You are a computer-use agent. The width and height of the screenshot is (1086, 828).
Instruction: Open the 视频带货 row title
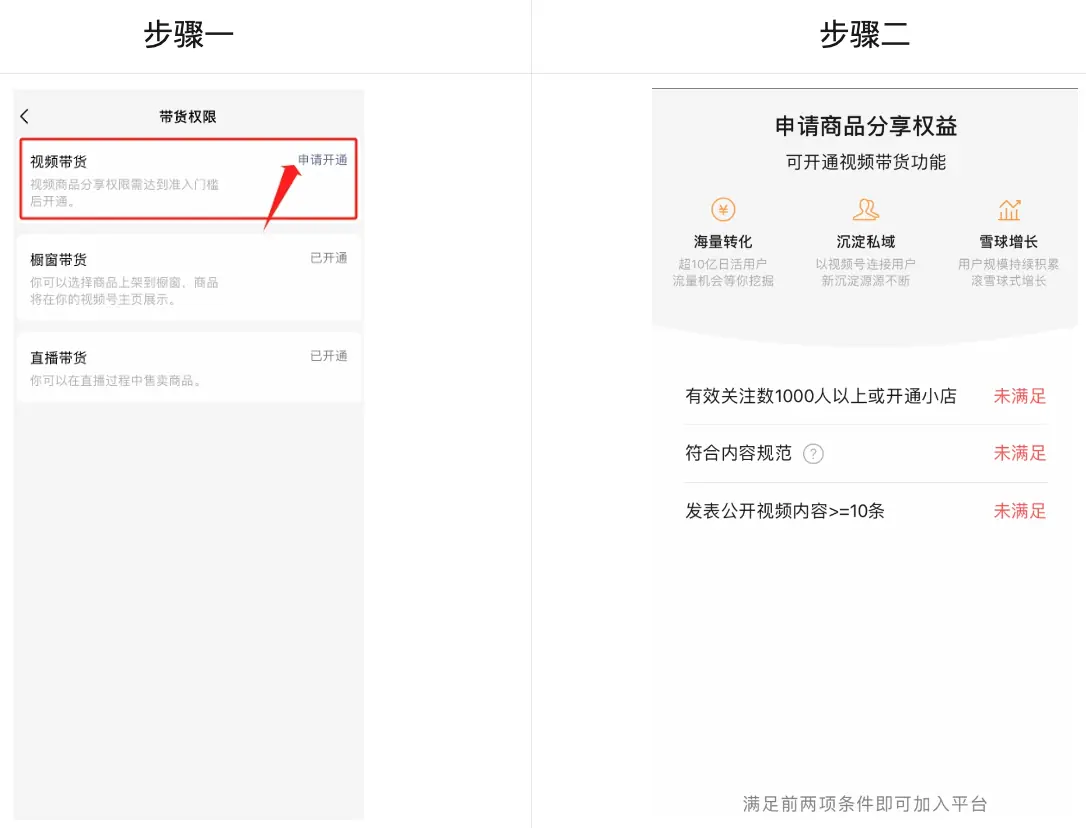coord(59,162)
